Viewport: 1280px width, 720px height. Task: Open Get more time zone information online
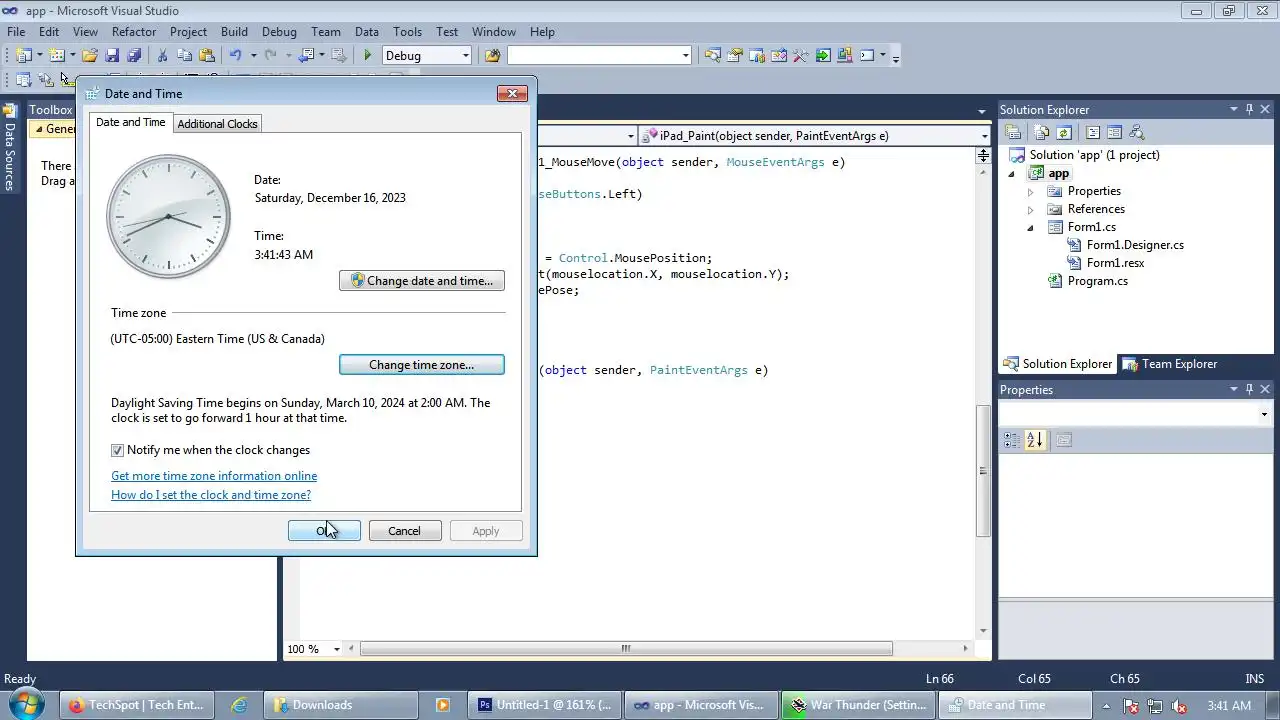point(214,476)
